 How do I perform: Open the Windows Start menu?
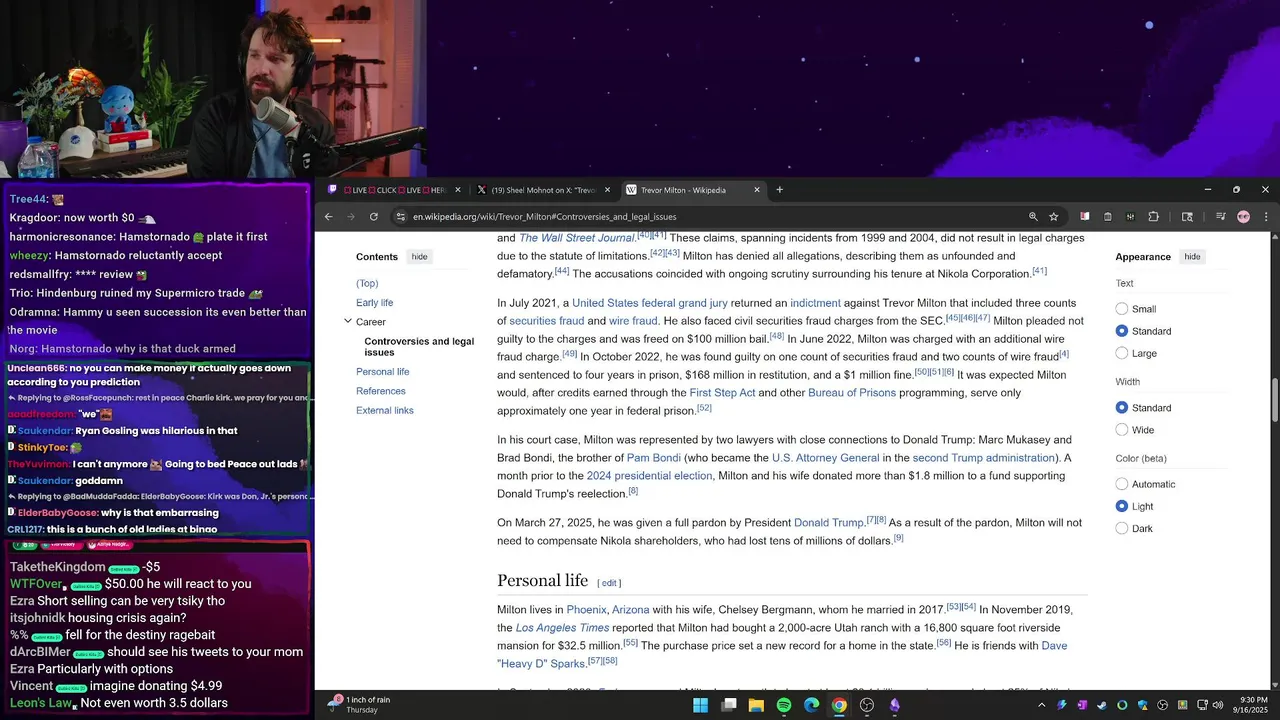click(701, 705)
